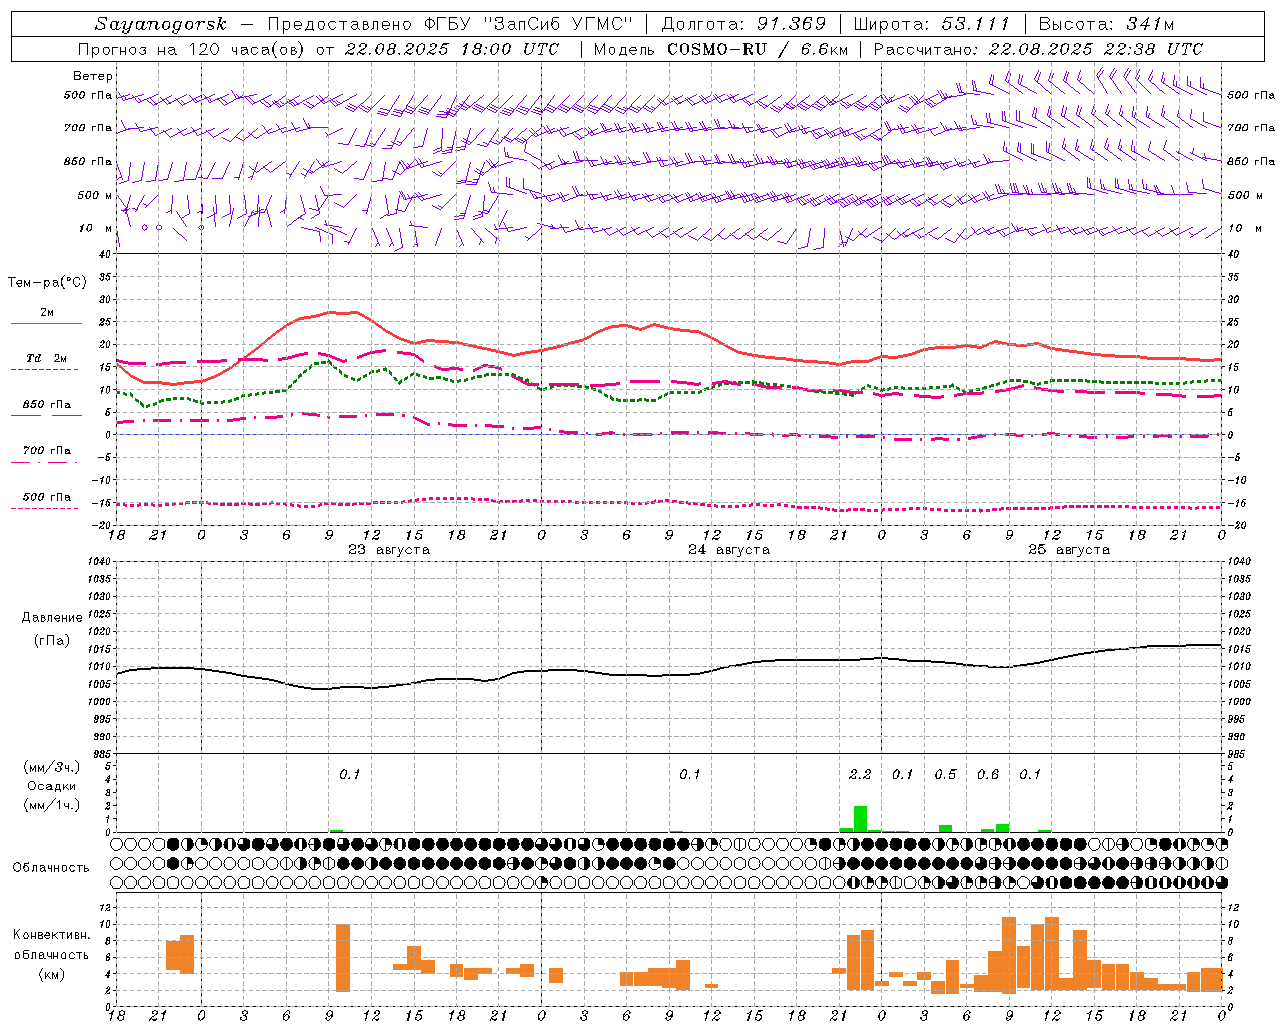Click "500 гПа" in the temperature legend
This screenshot has height=1024, width=1280.
pos(47,497)
